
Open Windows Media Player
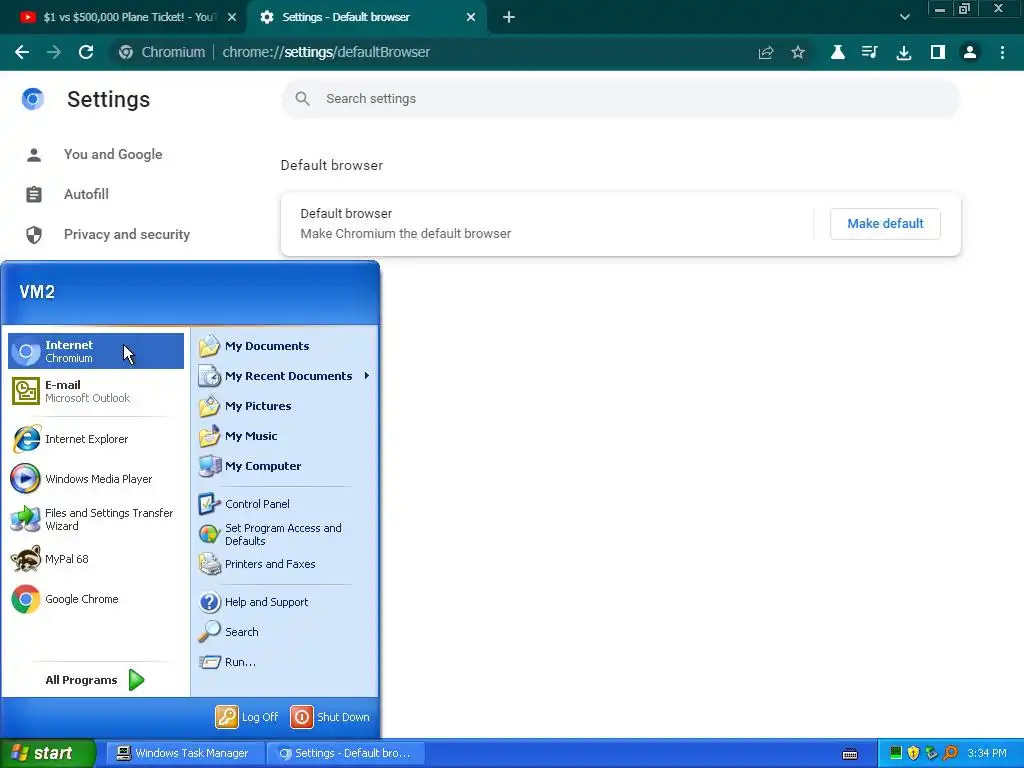[96, 479]
